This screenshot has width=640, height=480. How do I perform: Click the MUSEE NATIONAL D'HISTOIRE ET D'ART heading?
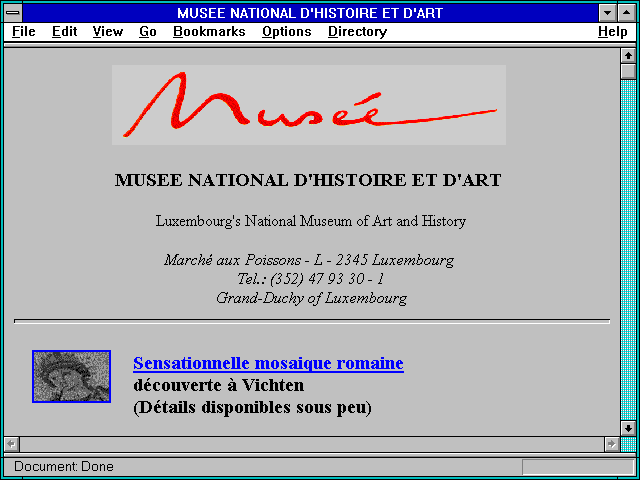tap(308, 180)
